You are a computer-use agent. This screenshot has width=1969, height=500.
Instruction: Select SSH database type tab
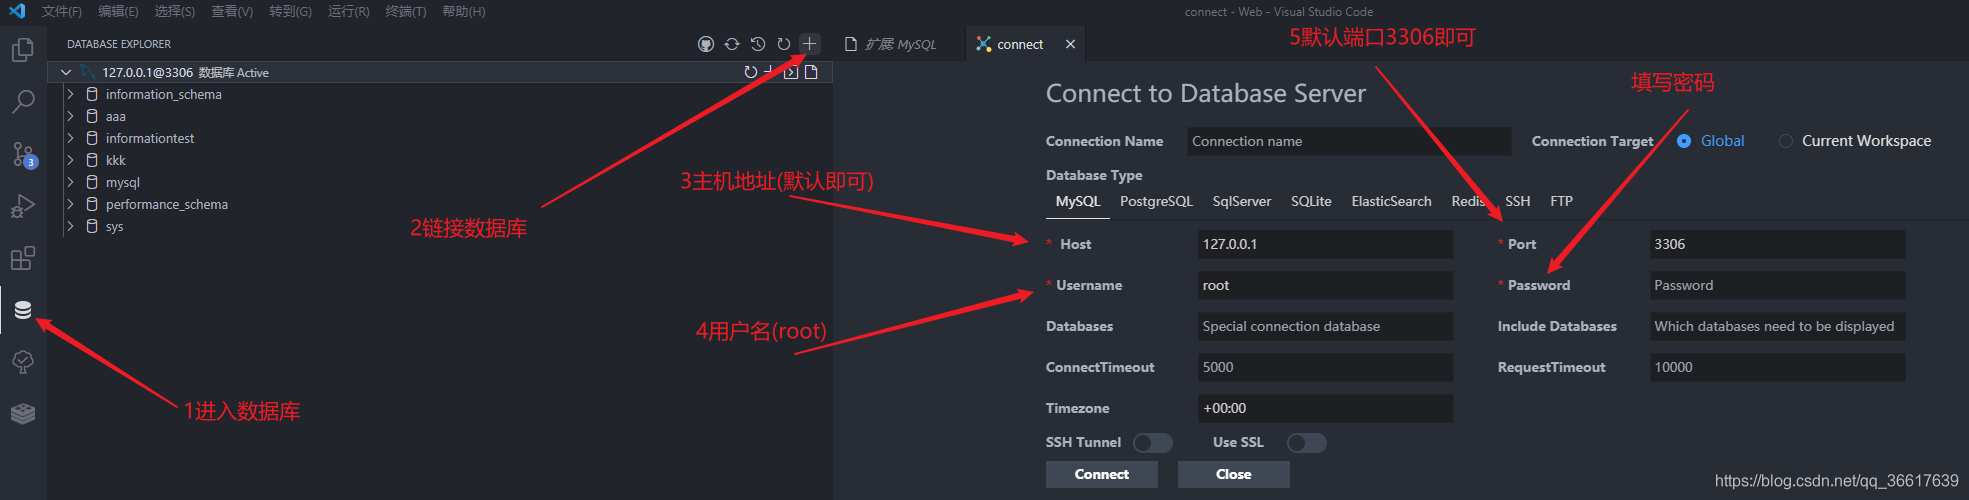(x=1517, y=201)
